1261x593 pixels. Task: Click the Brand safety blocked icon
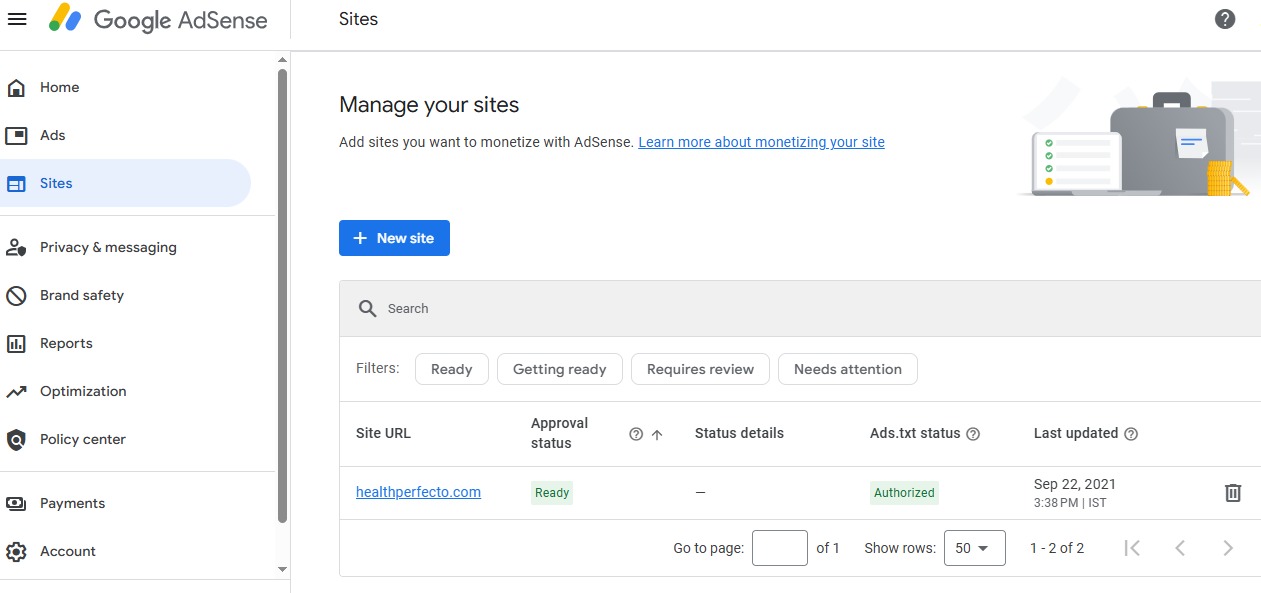[x=16, y=296]
